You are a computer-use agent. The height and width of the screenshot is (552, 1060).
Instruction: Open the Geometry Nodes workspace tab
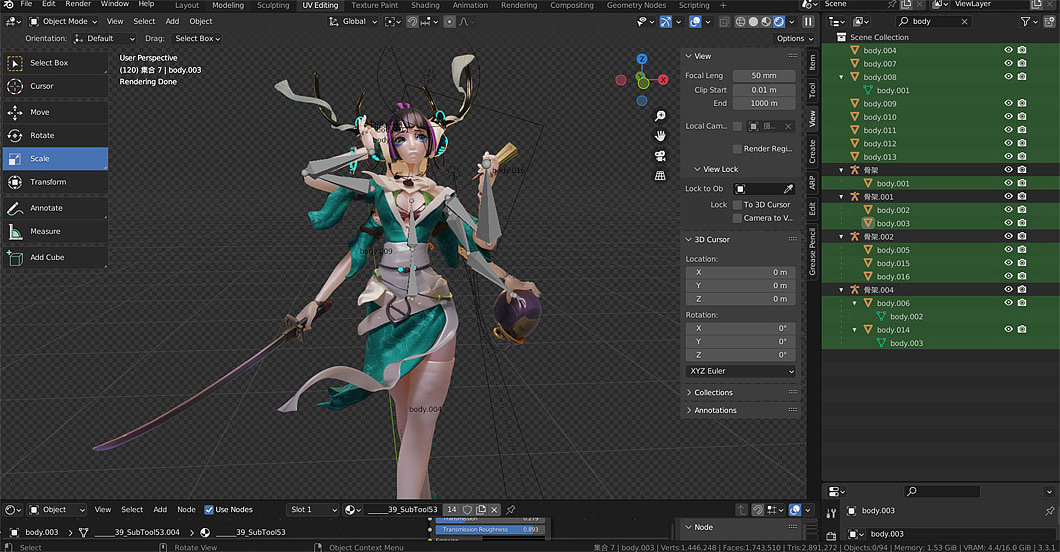click(x=636, y=5)
